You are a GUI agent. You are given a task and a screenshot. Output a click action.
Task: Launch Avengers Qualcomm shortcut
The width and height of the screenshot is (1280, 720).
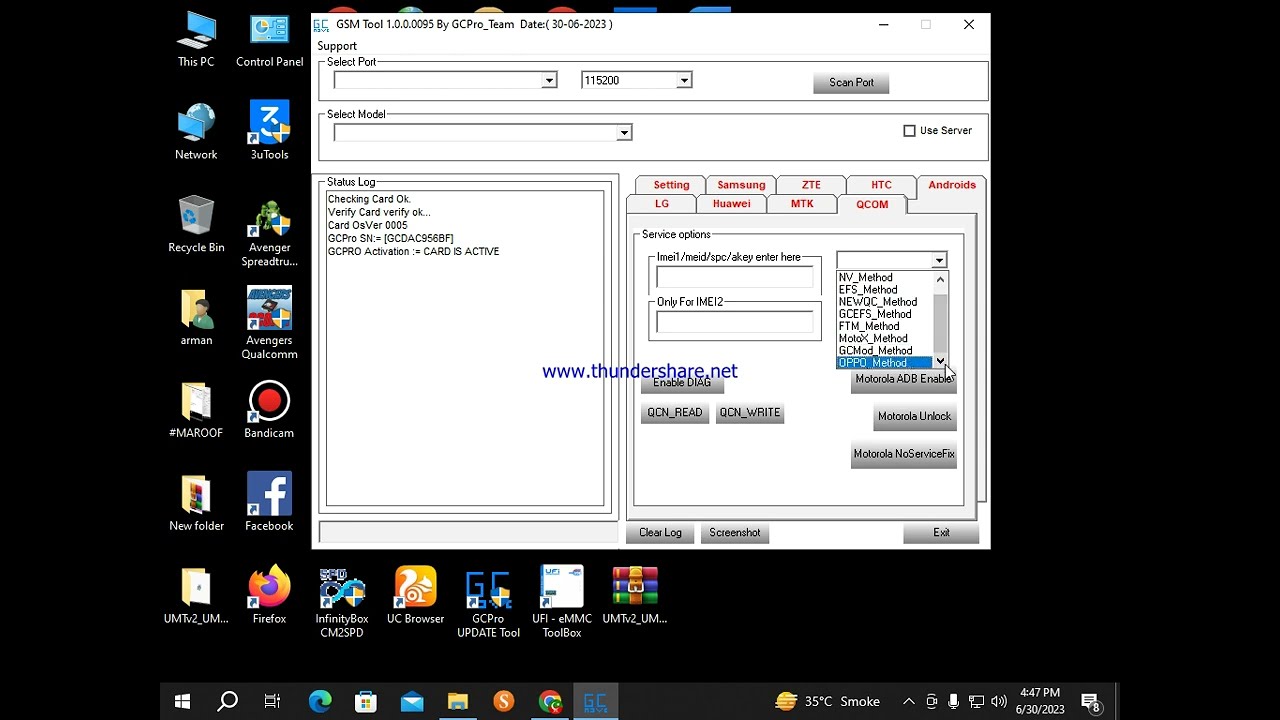[x=269, y=324]
